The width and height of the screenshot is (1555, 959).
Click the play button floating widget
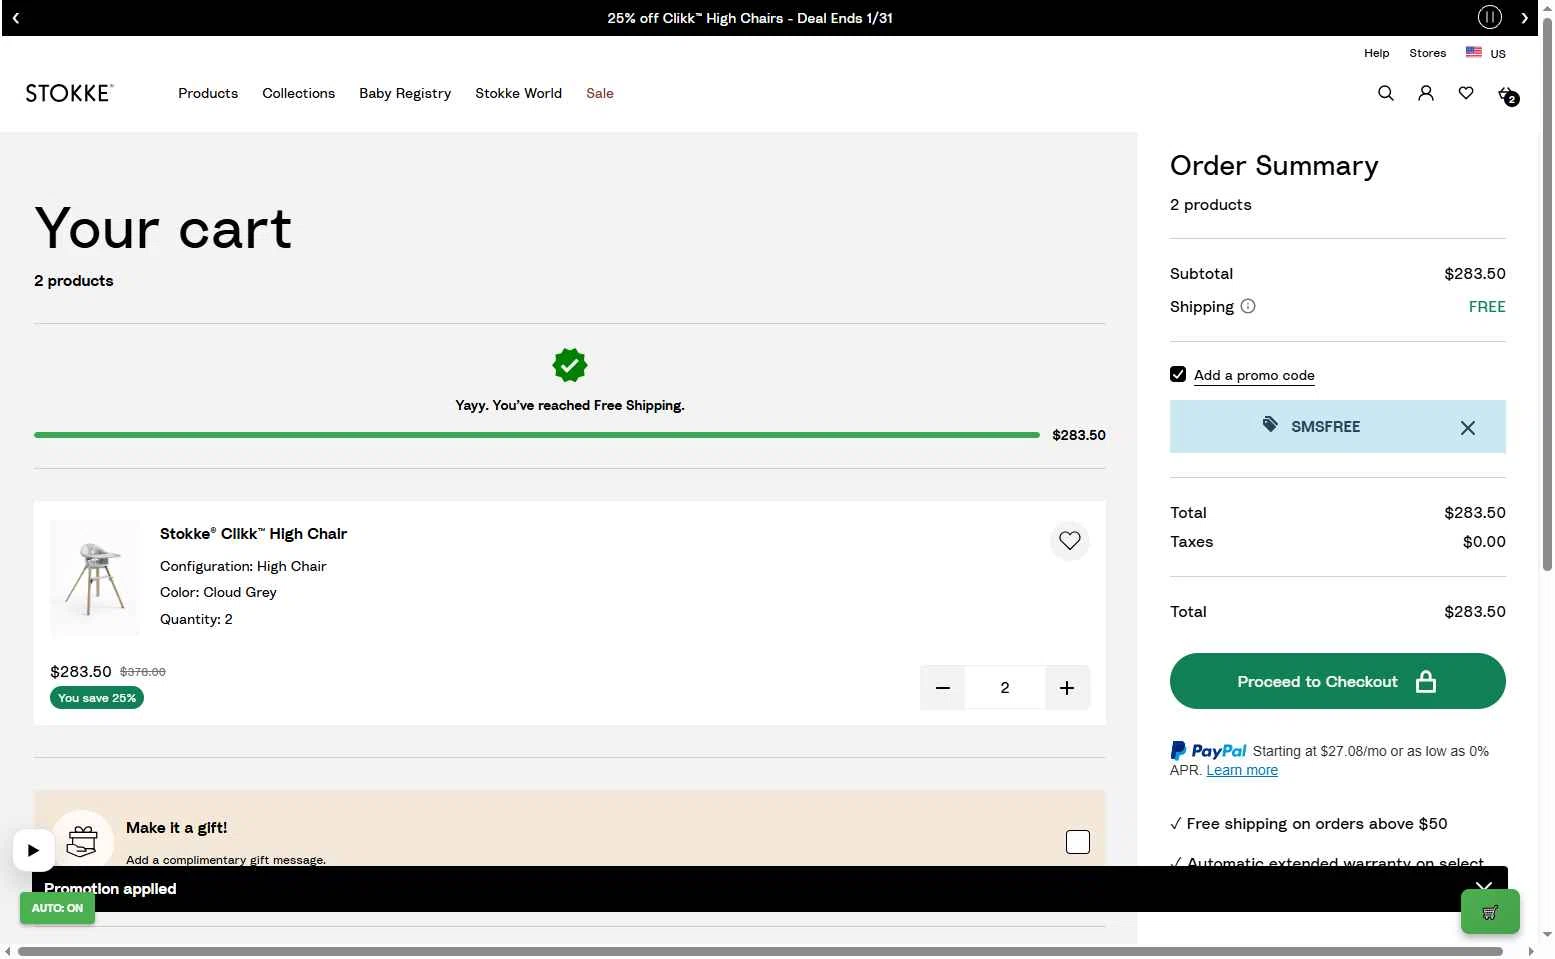[x=33, y=851]
